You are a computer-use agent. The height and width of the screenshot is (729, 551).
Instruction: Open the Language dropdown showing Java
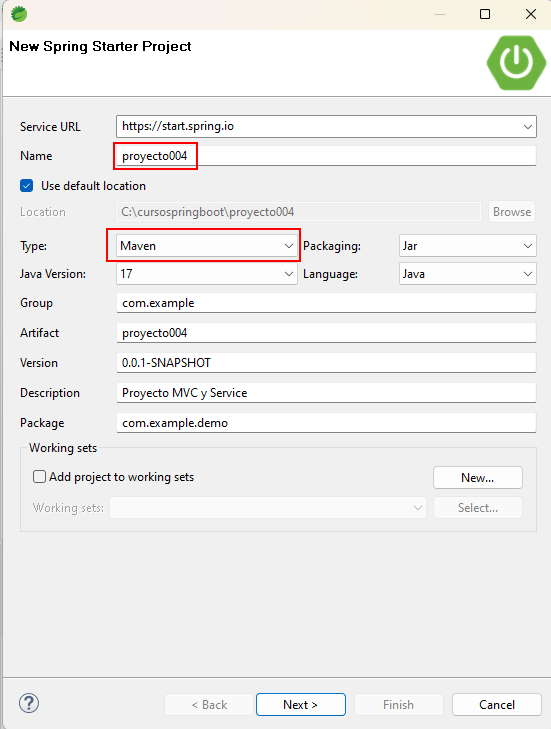point(467,274)
